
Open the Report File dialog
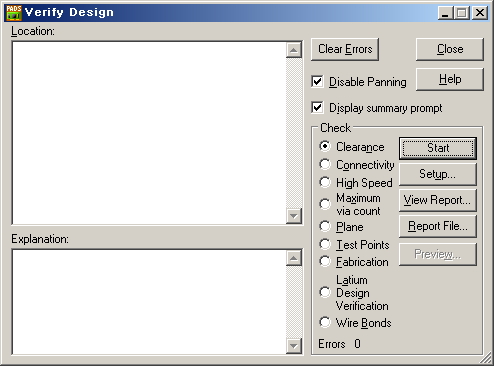point(438,226)
